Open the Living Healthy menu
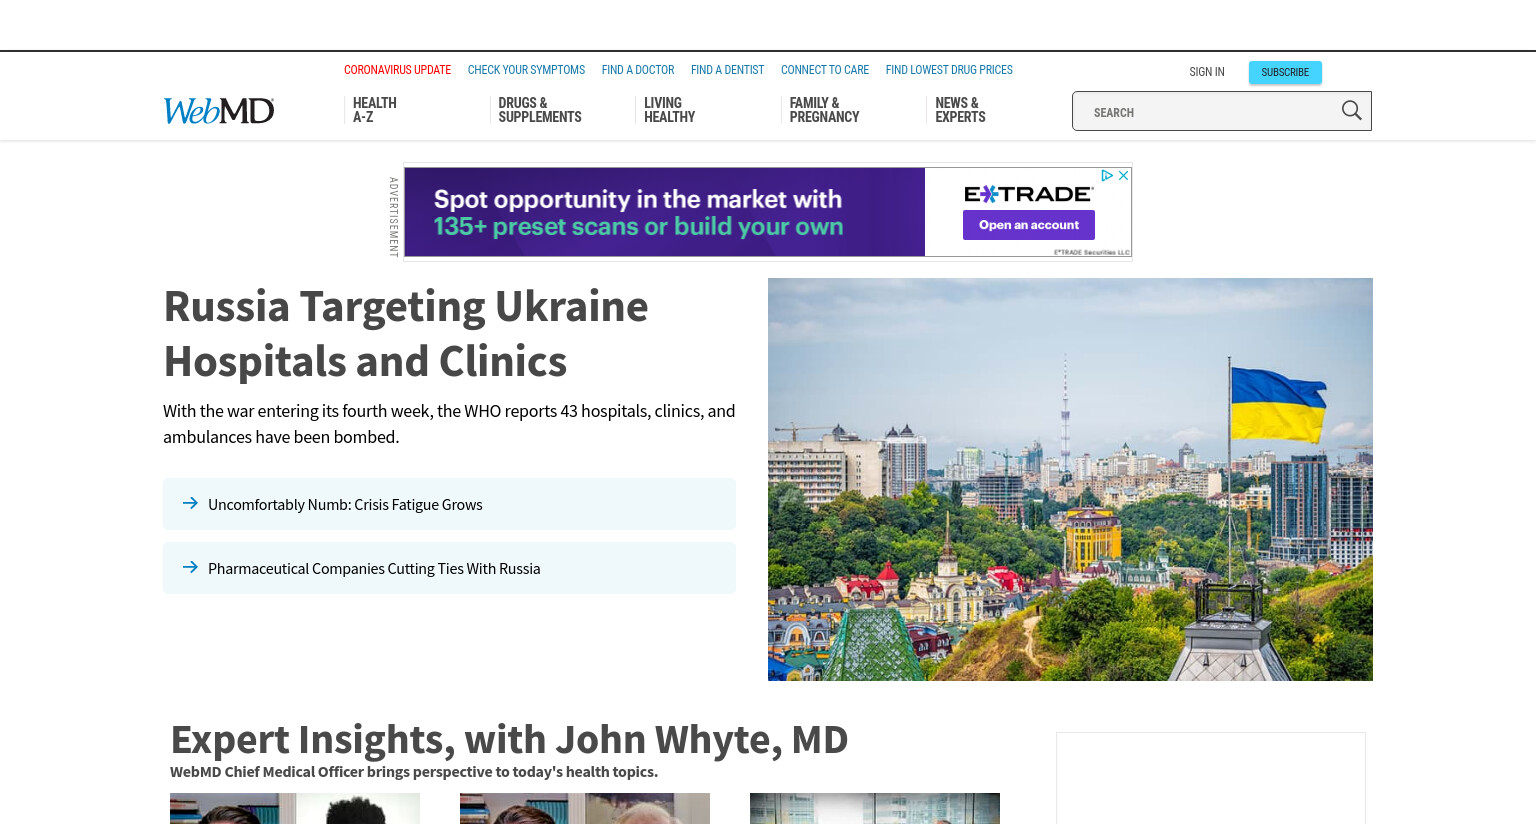Image resolution: width=1536 pixels, height=824 pixels. 669,110
